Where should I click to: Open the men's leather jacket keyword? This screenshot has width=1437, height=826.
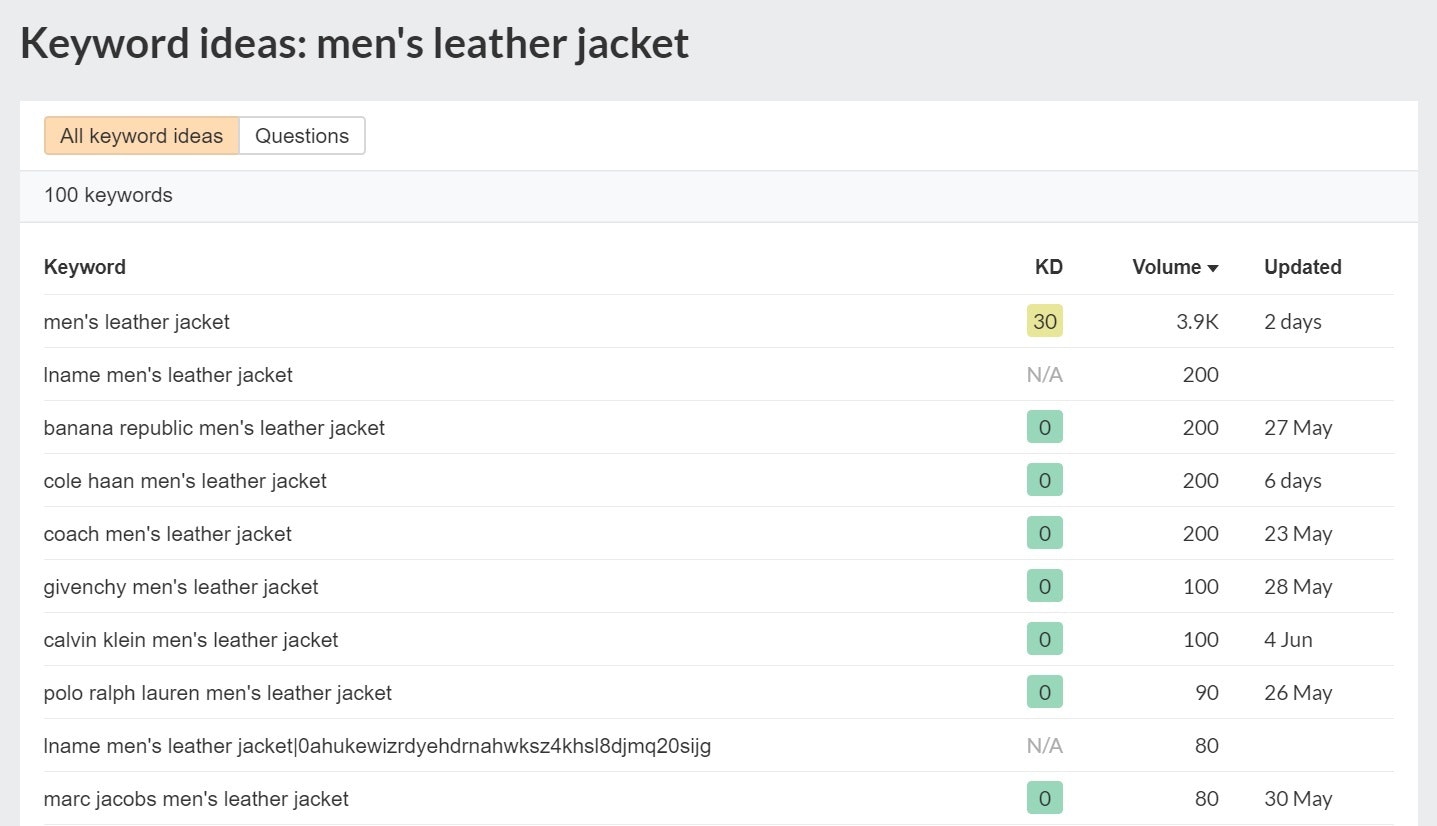[x=137, y=322]
